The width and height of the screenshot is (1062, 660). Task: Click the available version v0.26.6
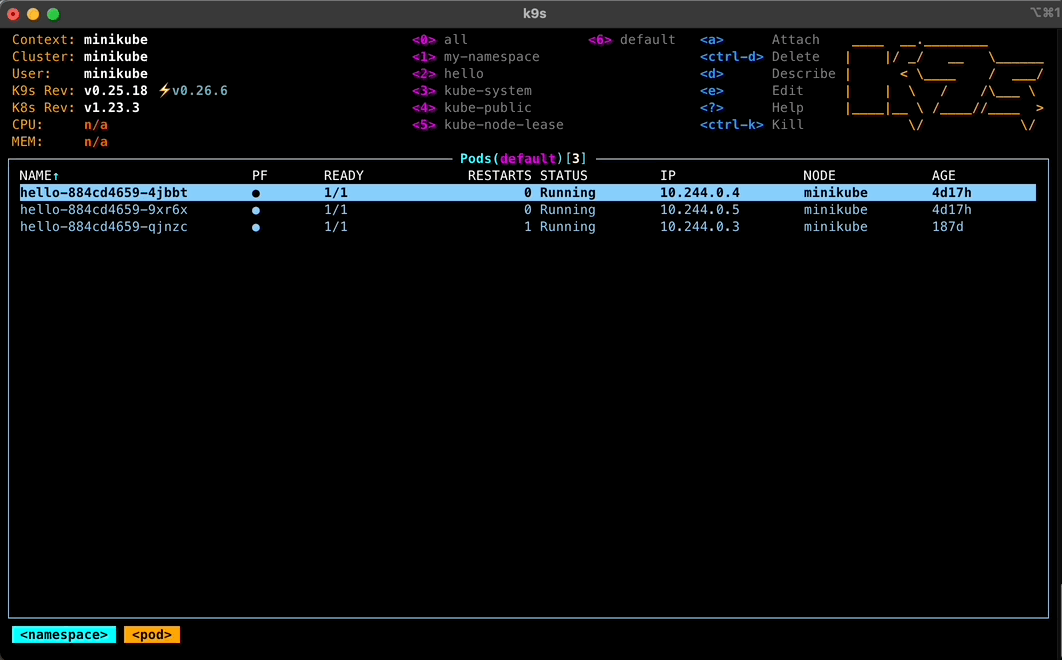tap(200, 91)
